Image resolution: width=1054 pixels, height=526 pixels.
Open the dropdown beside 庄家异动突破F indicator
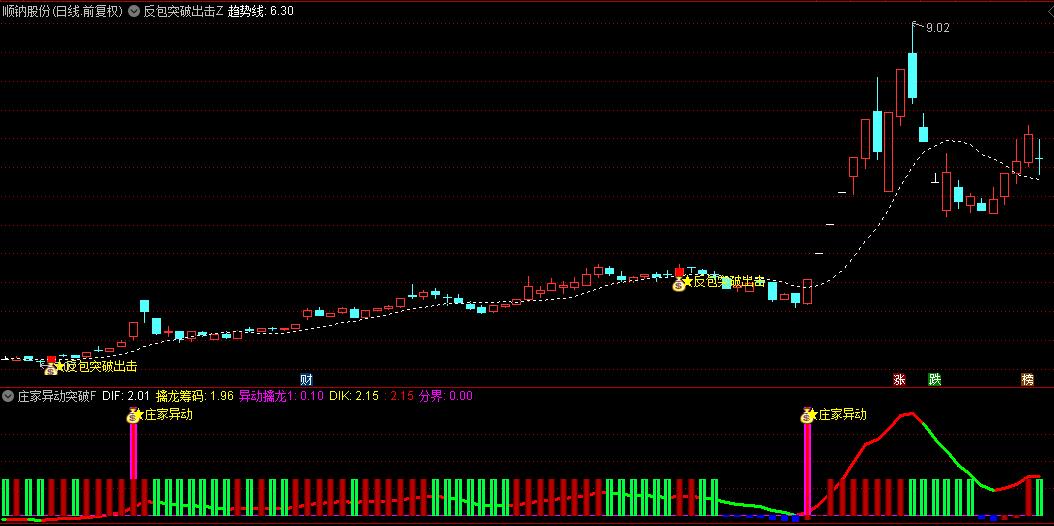pyautogui.click(x=8, y=396)
